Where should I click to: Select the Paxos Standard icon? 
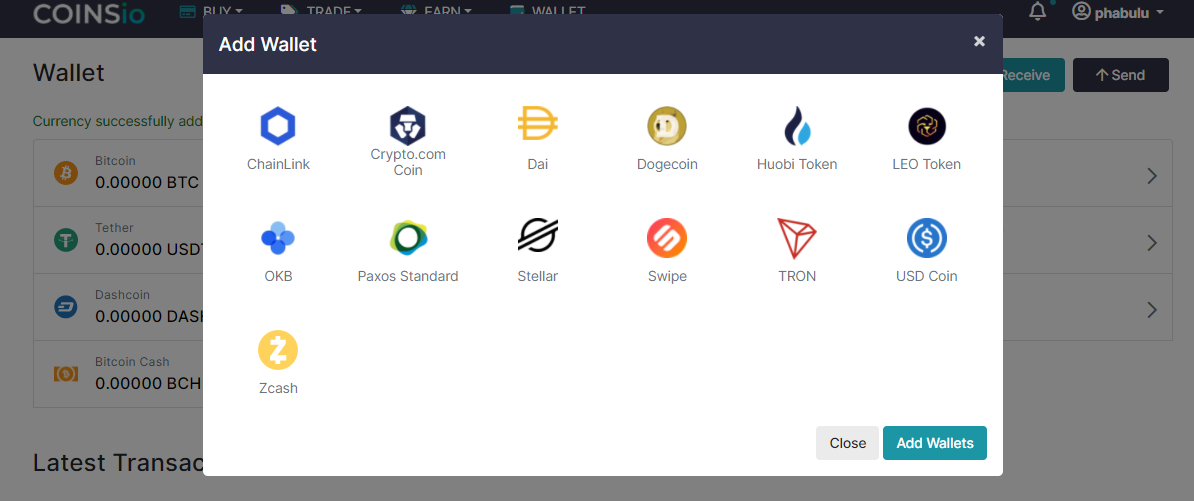pos(408,238)
